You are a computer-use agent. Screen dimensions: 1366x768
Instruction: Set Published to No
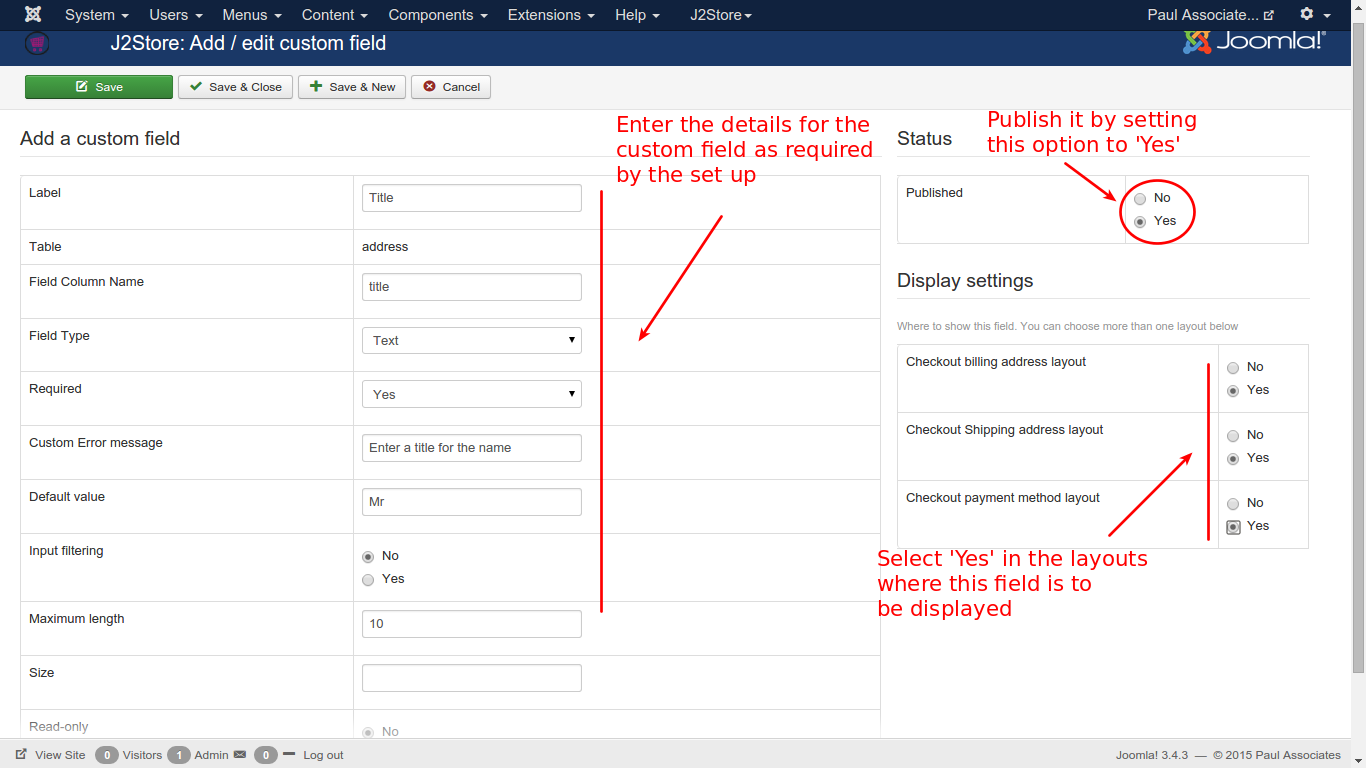(x=1140, y=199)
